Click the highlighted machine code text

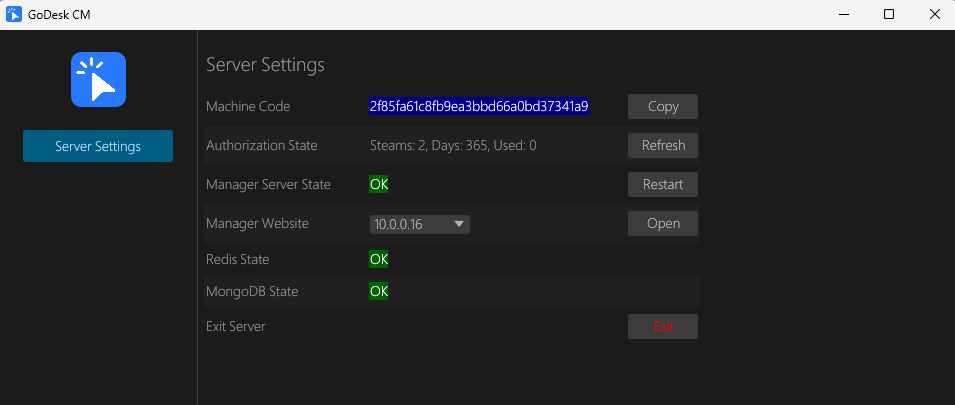pyautogui.click(x=479, y=106)
